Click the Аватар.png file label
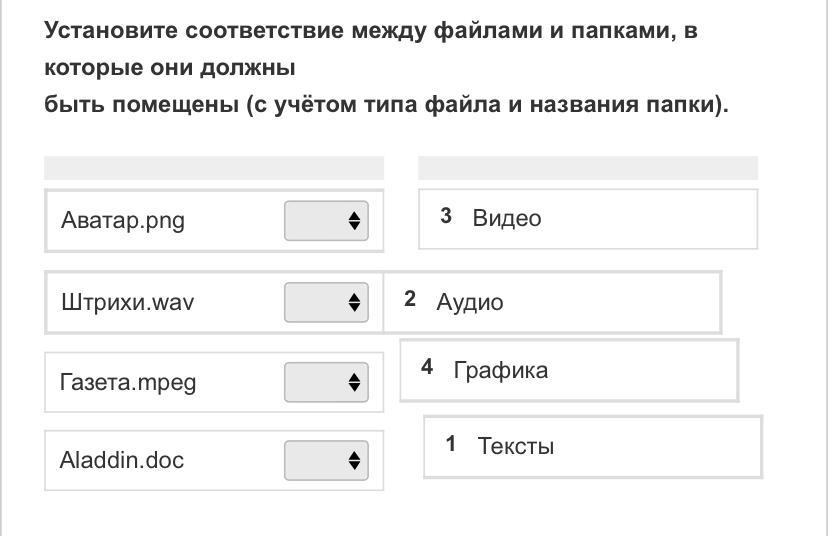 click(123, 221)
